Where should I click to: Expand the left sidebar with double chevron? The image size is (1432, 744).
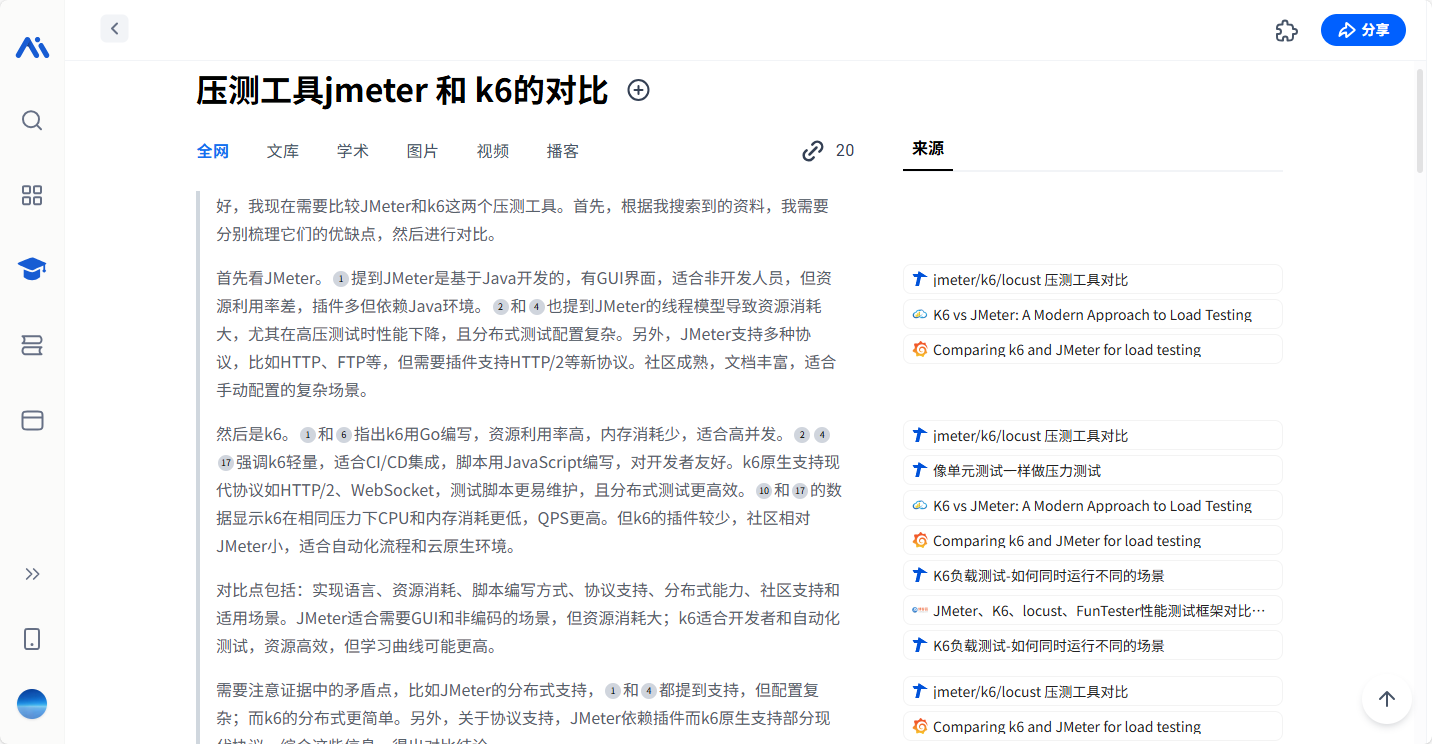click(x=32, y=574)
